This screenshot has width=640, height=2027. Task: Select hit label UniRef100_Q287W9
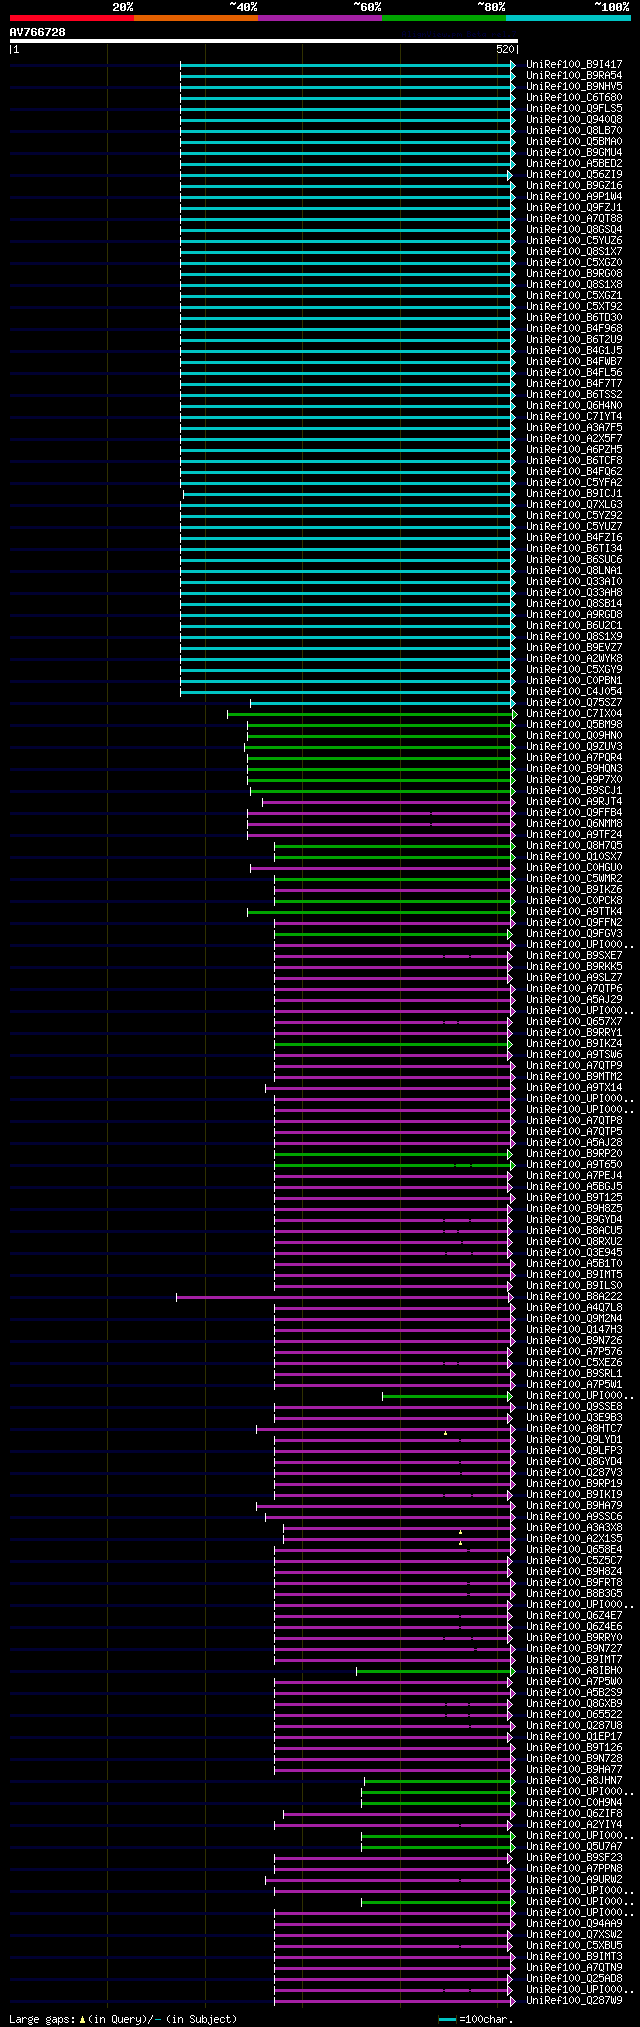(x=574, y=2000)
